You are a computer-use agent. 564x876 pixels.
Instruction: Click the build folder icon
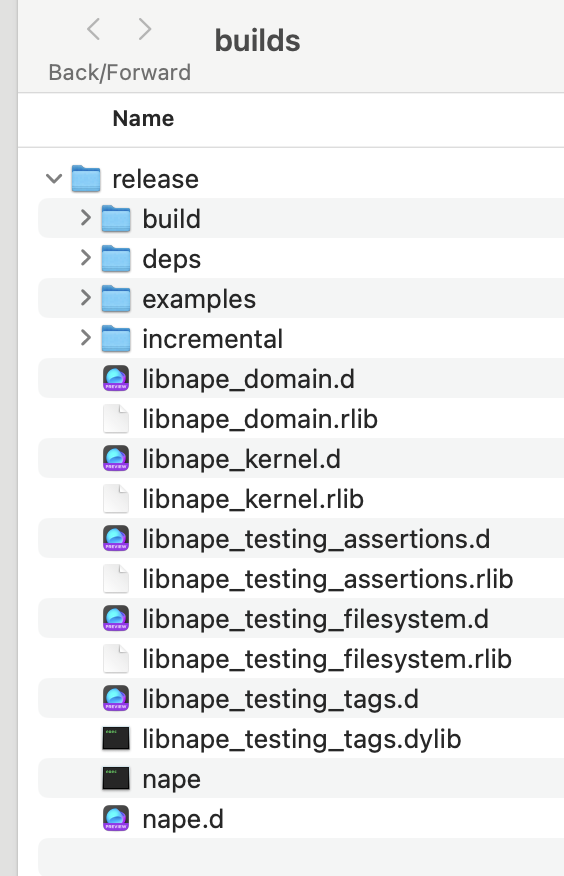116,218
